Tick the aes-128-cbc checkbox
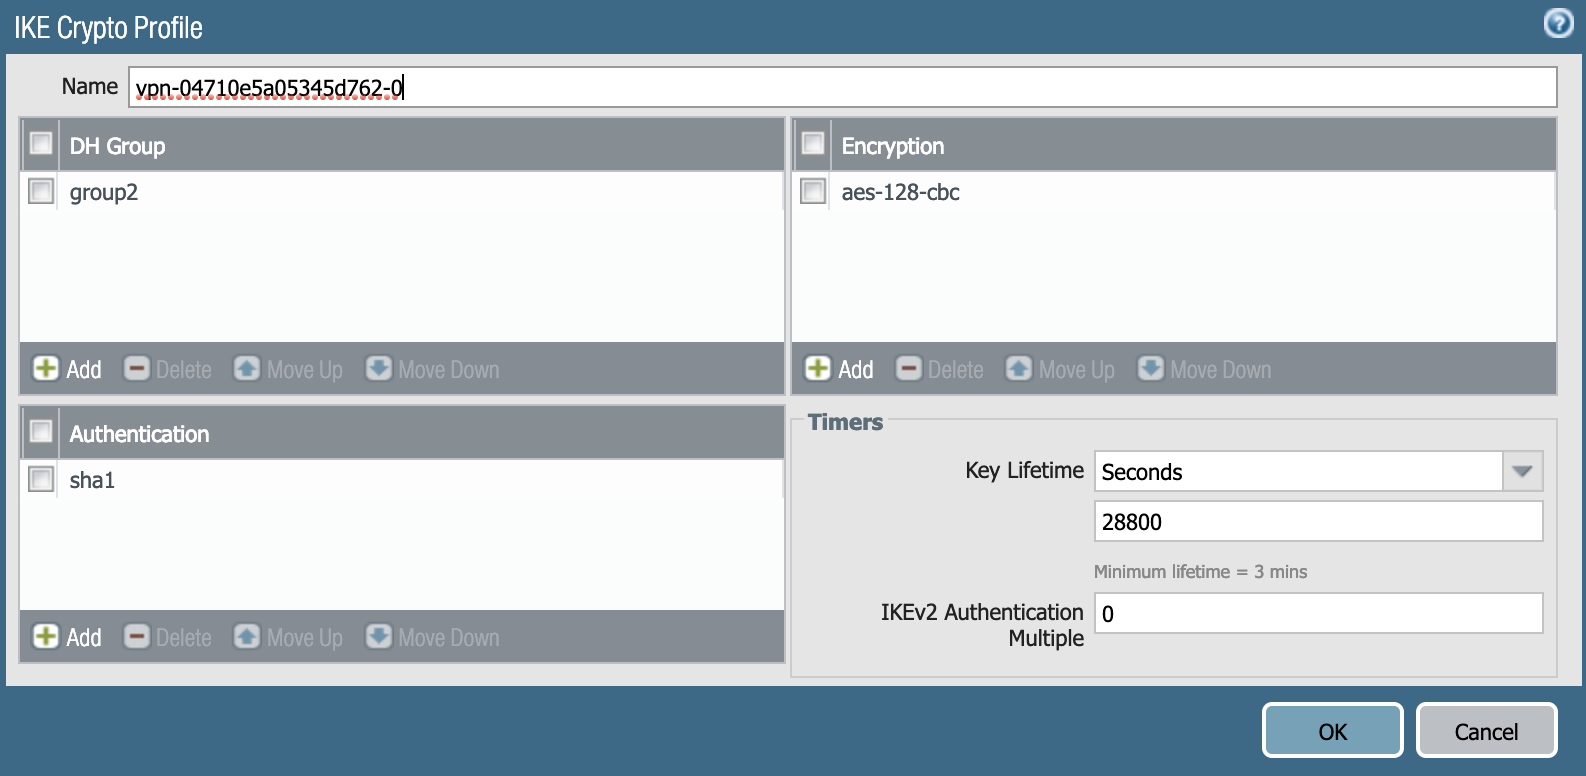 (x=813, y=191)
